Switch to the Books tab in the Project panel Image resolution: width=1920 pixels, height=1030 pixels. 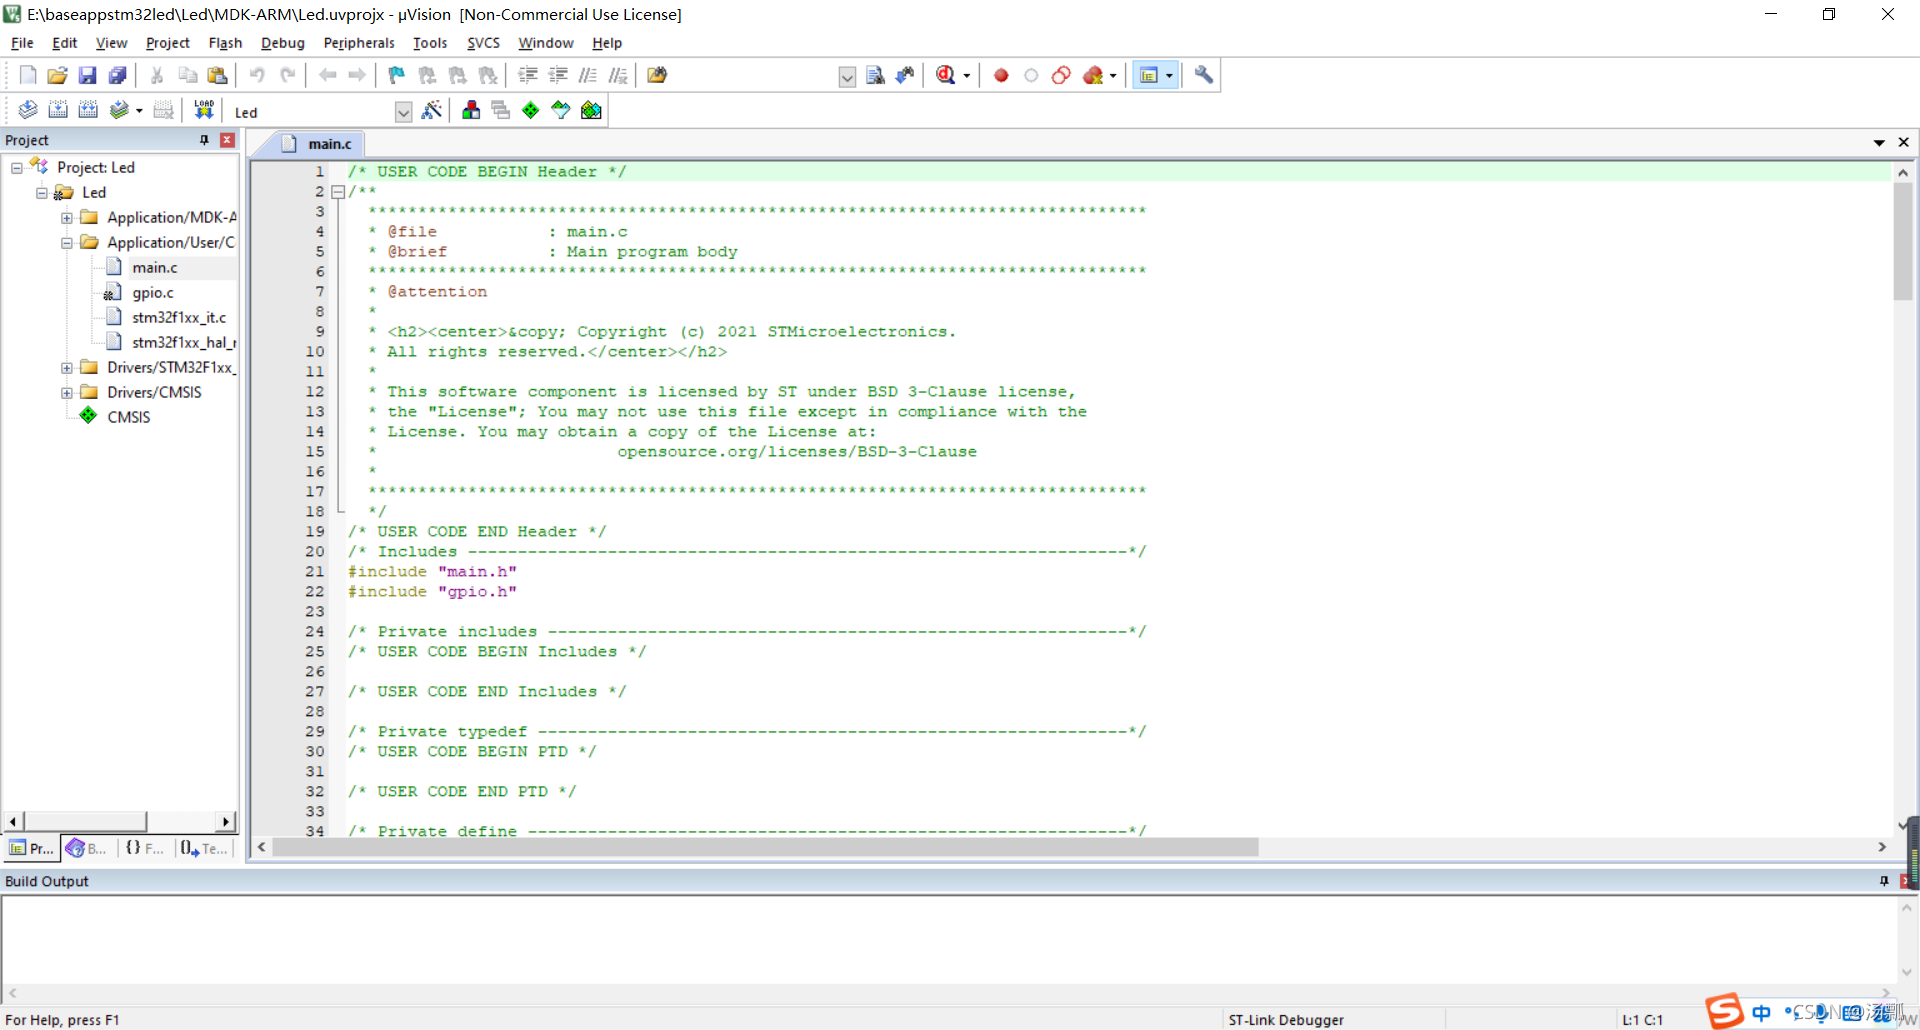(x=87, y=848)
